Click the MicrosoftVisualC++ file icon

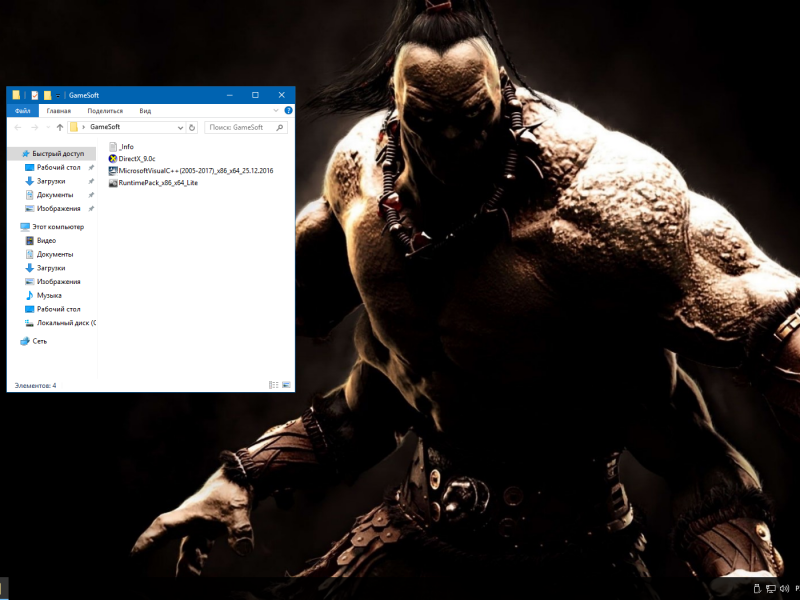(x=113, y=171)
